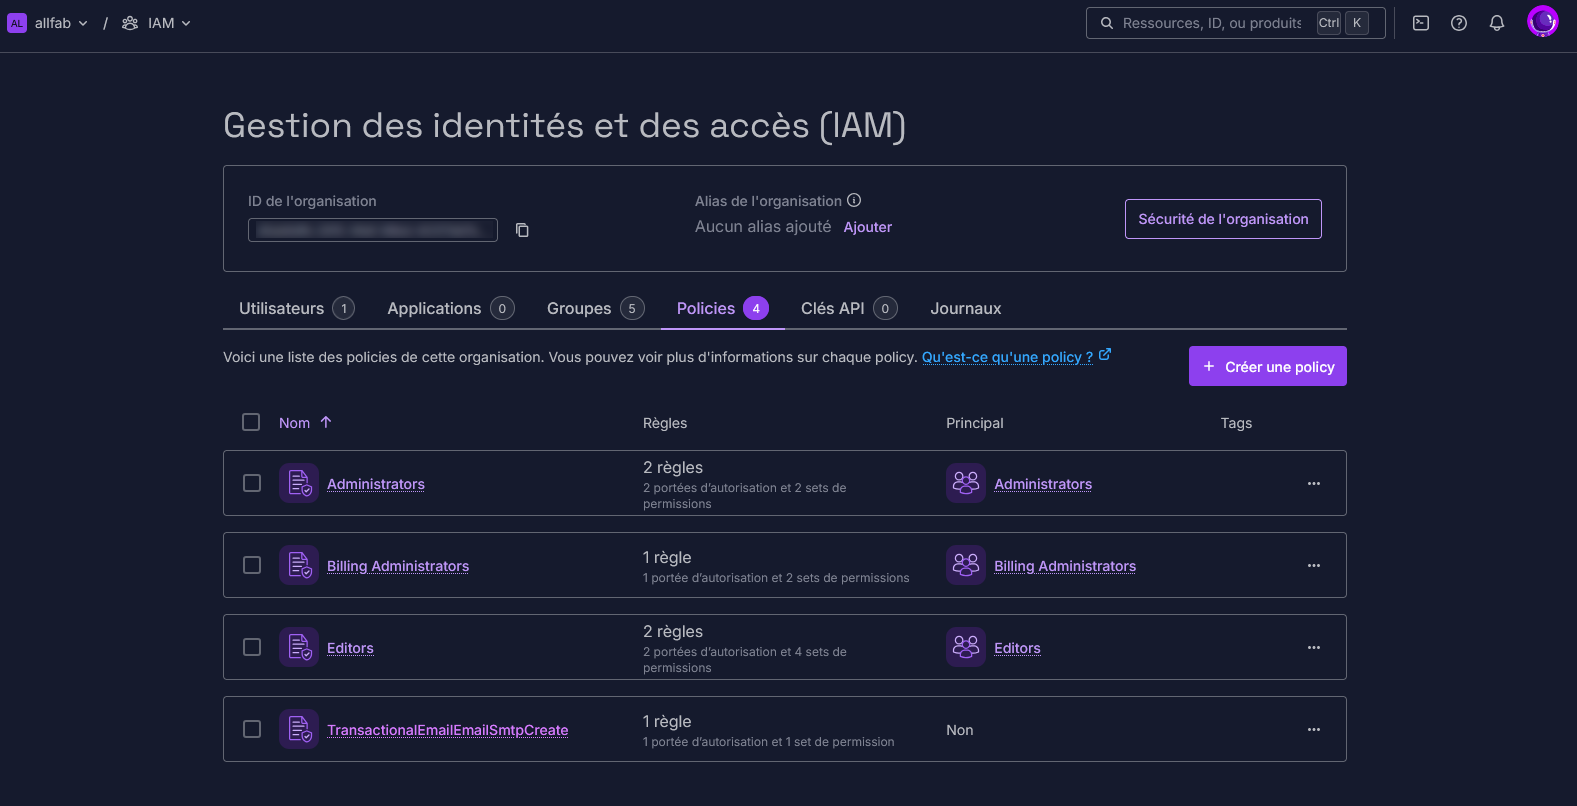The height and width of the screenshot is (806, 1577).
Task: Open the Billing Administrators principal group link
Action: (x=1065, y=566)
